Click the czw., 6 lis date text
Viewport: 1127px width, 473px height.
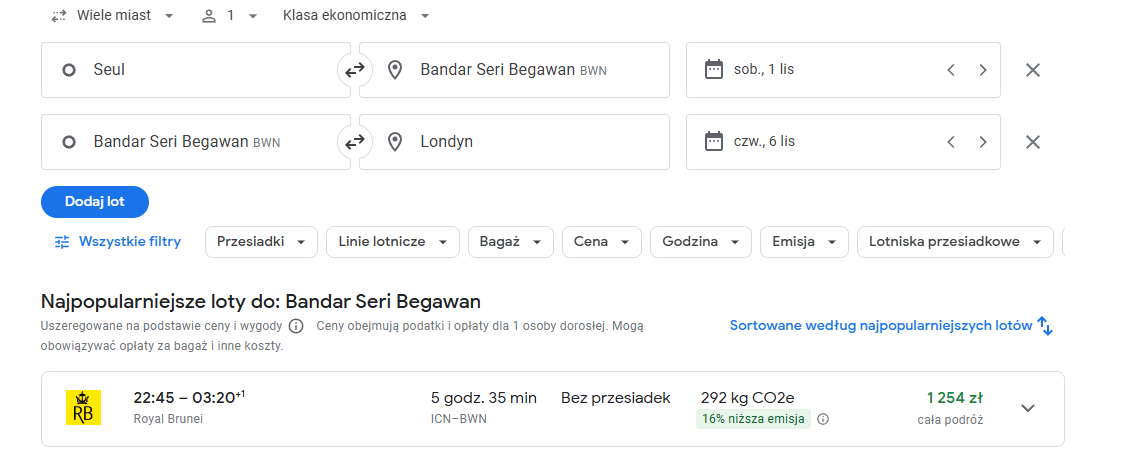point(764,142)
